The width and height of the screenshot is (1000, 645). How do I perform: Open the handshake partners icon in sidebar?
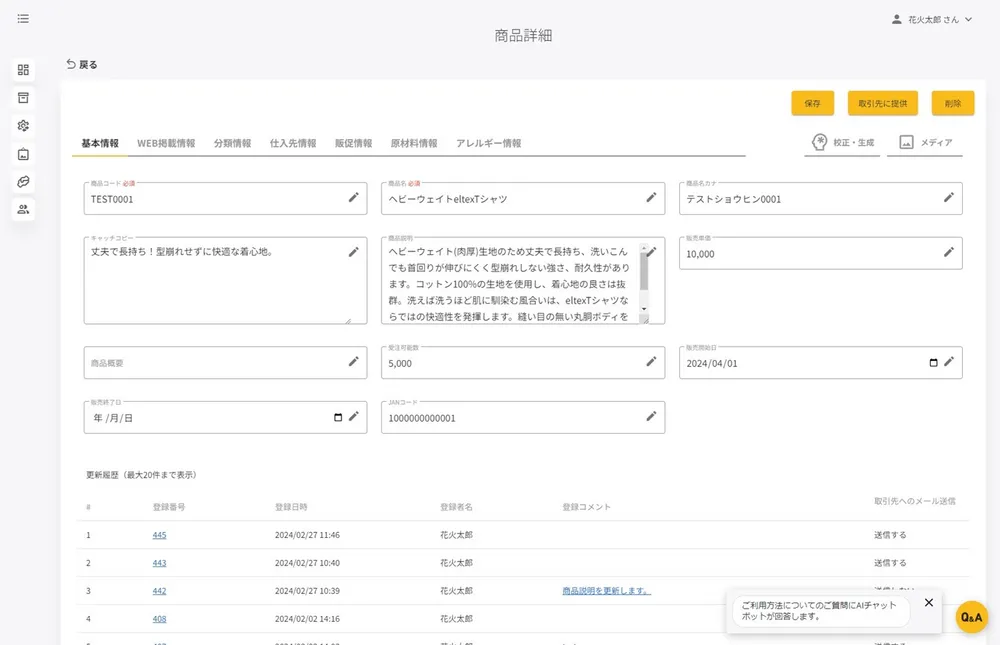[x=23, y=182]
